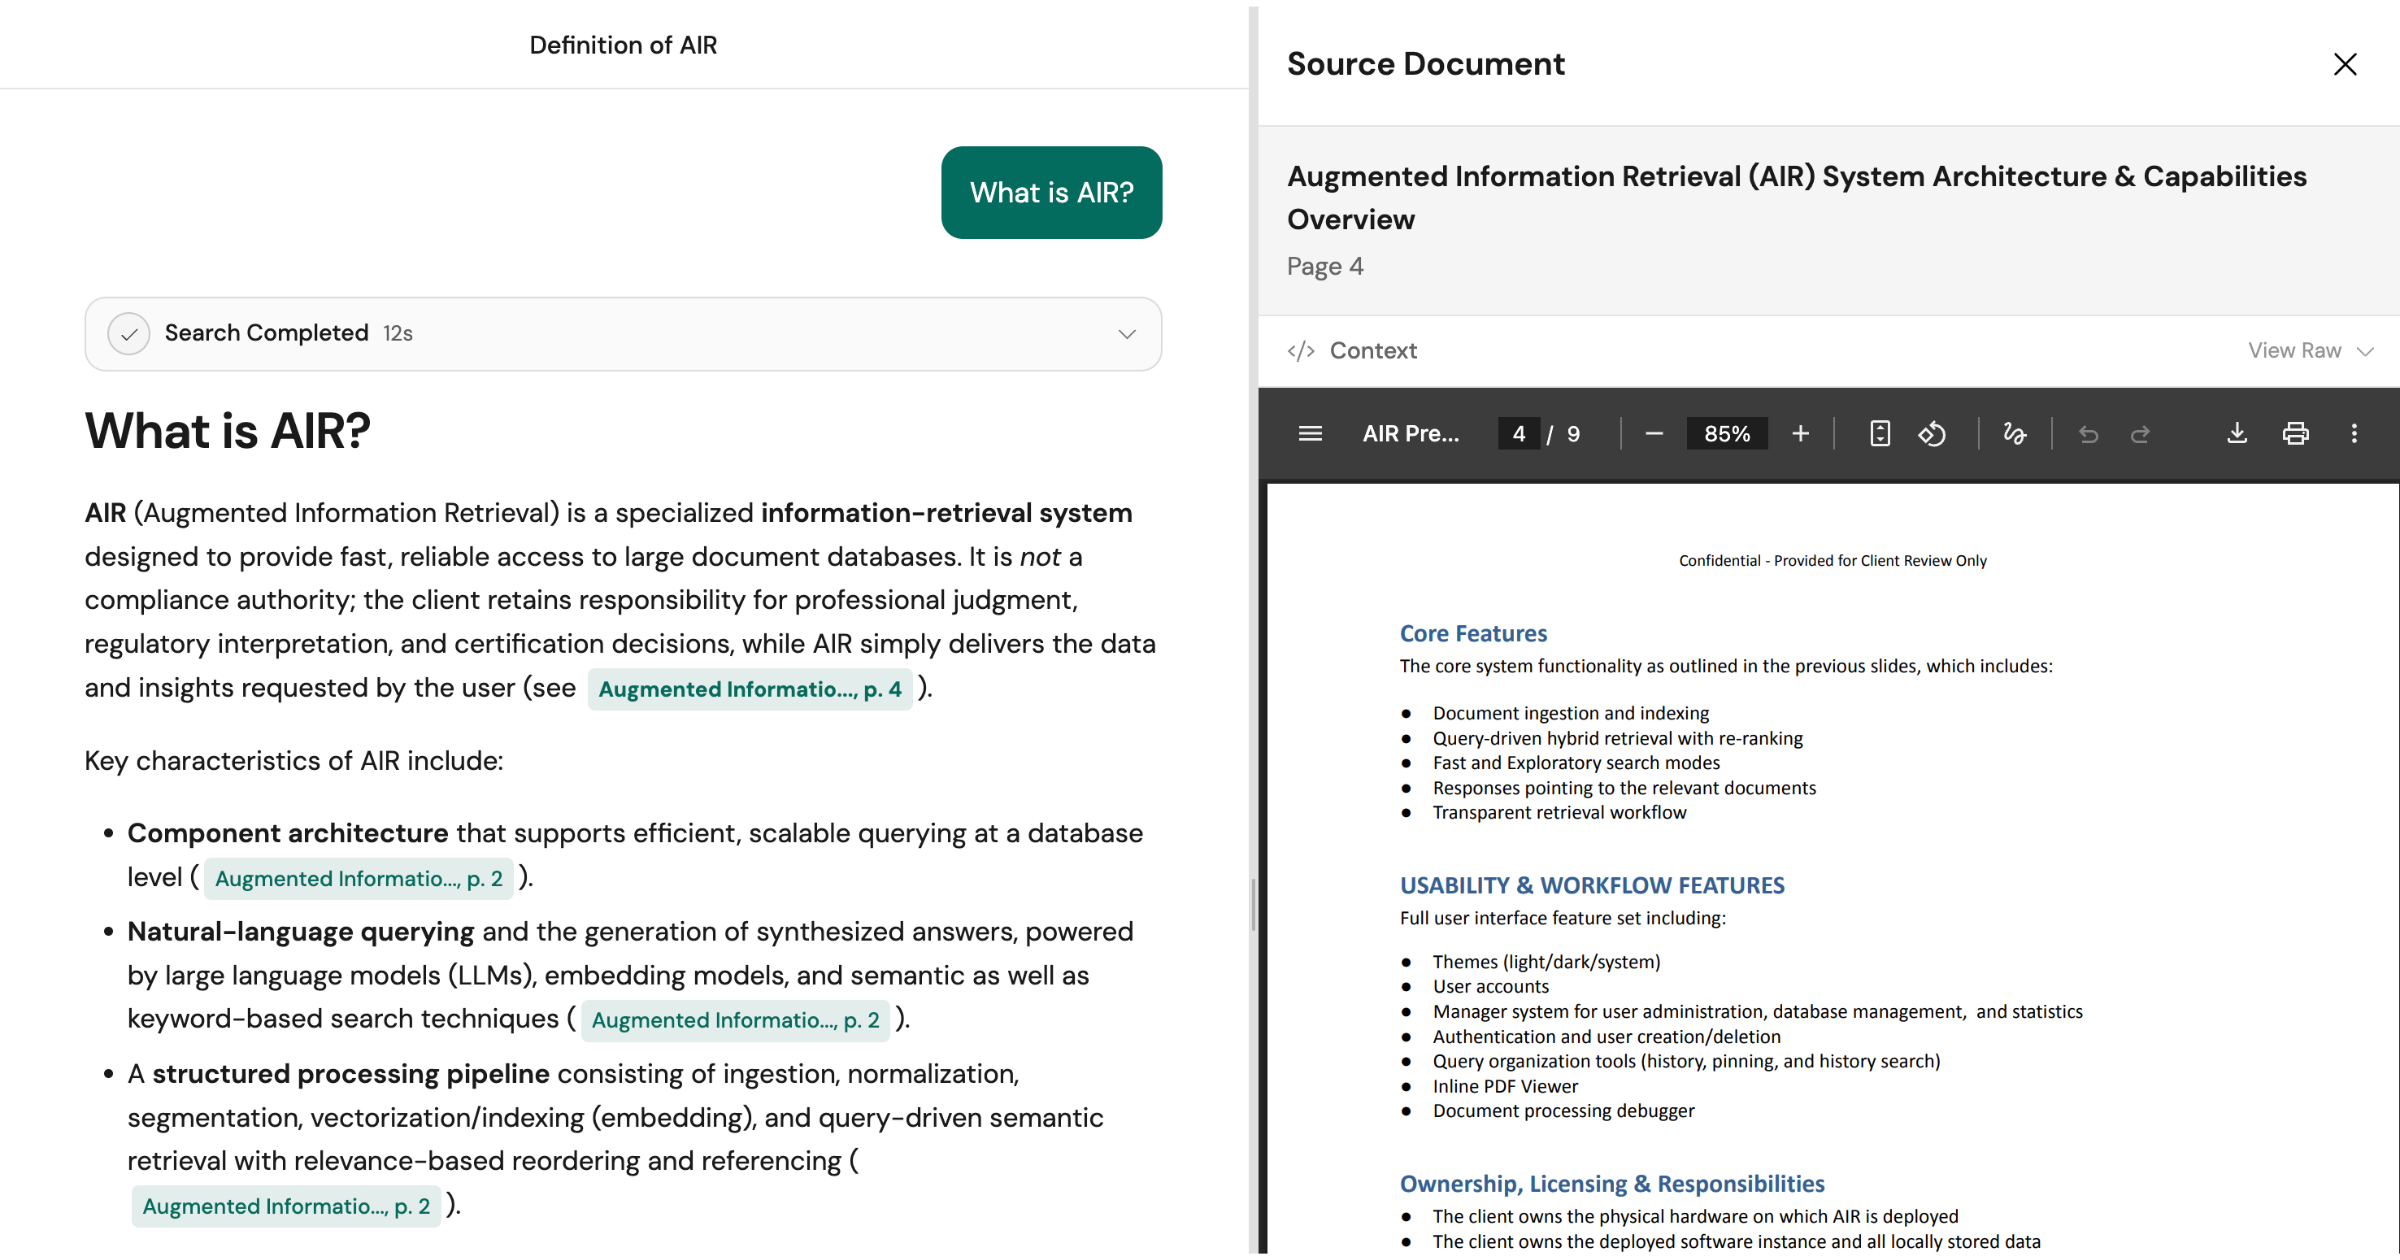Image resolution: width=2400 pixels, height=1260 pixels.
Task: Print the PDF document
Action: tap(2296, 434)
